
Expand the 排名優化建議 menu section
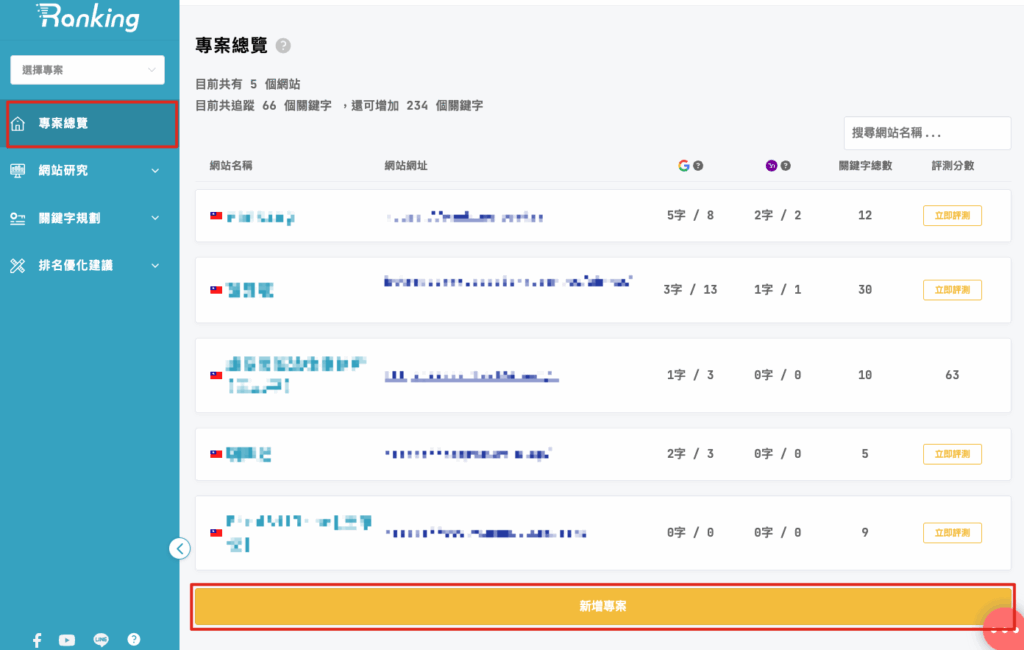(87, 266)
